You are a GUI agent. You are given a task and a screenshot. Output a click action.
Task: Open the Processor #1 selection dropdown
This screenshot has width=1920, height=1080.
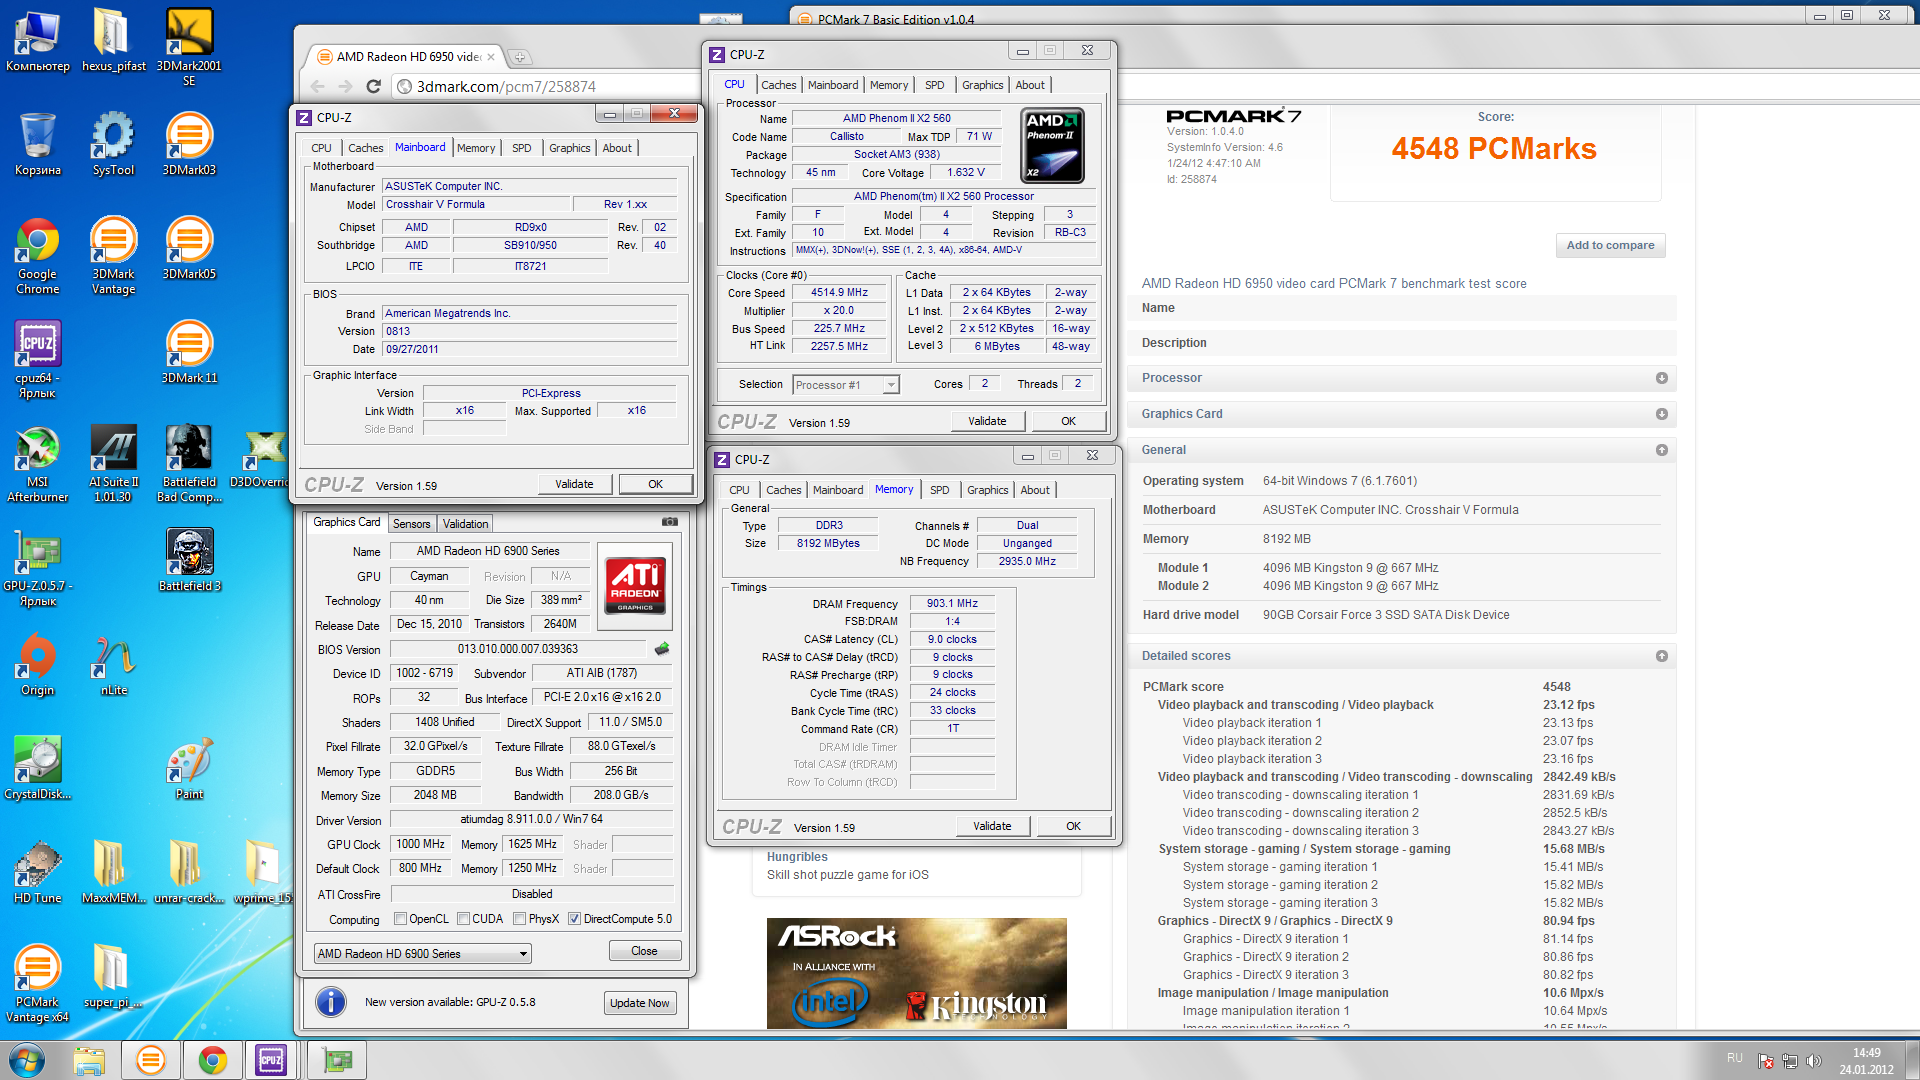[x=846, y=385]
